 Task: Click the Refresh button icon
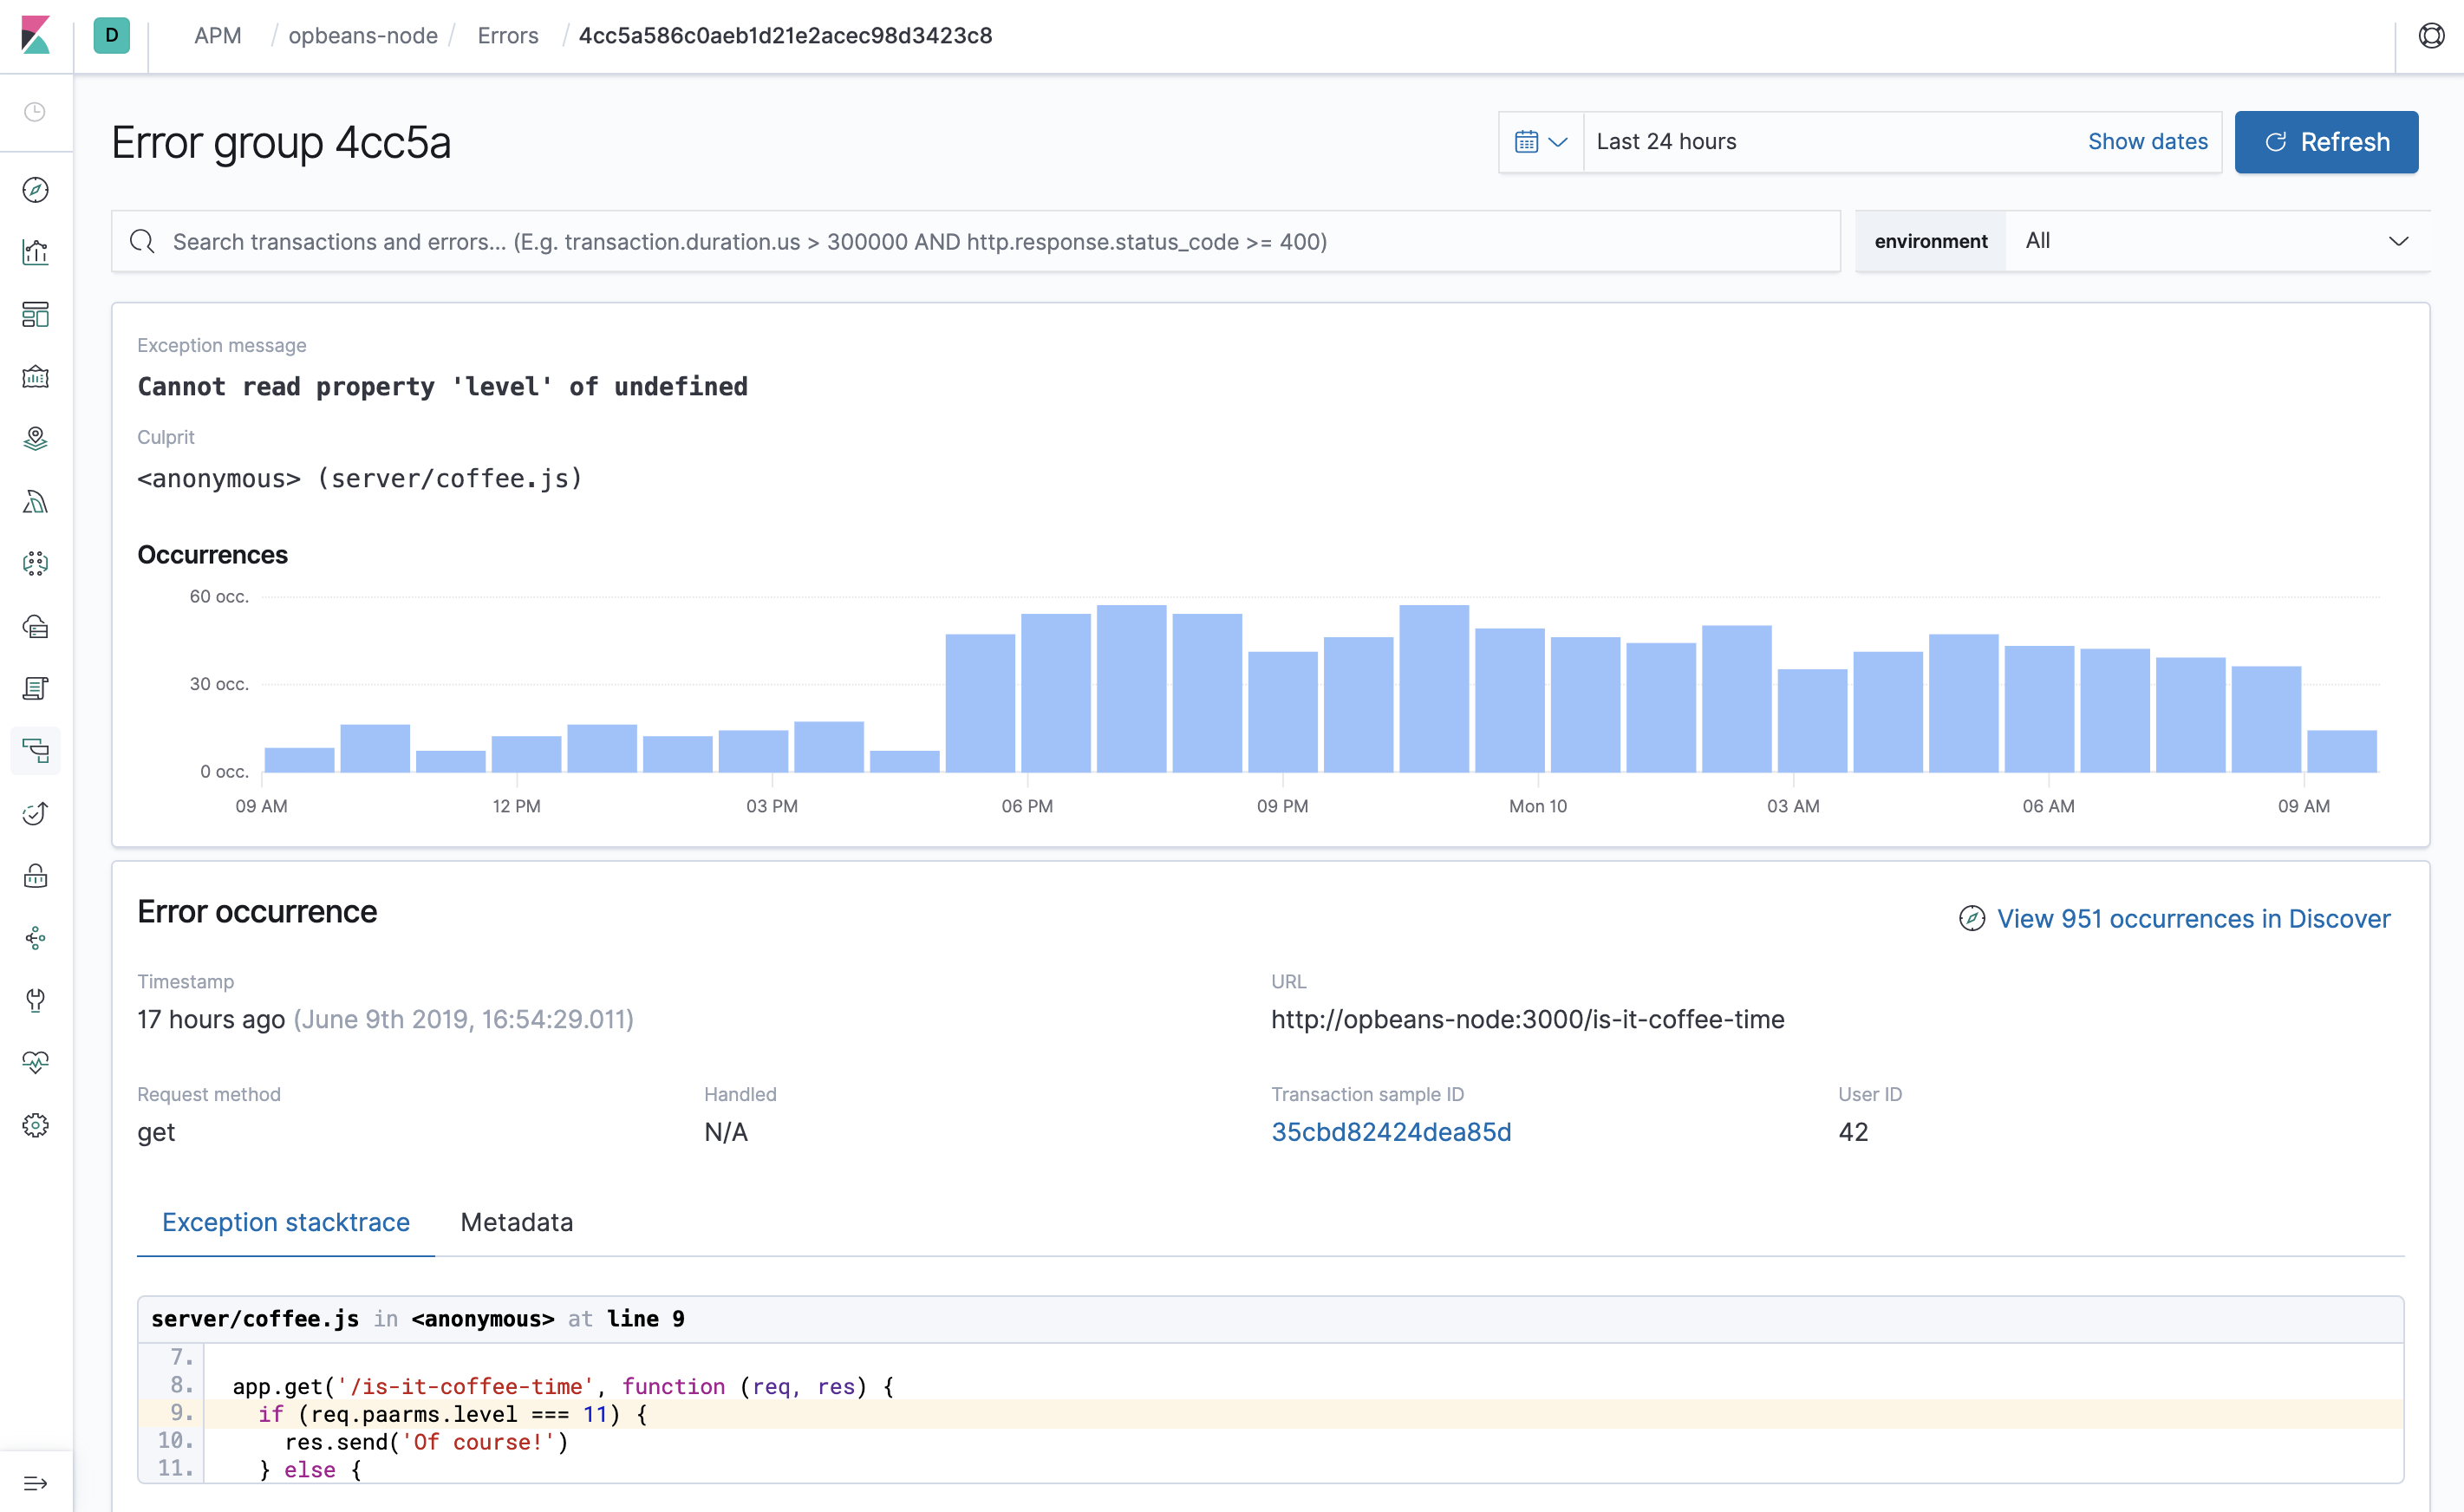[2276, 140]
